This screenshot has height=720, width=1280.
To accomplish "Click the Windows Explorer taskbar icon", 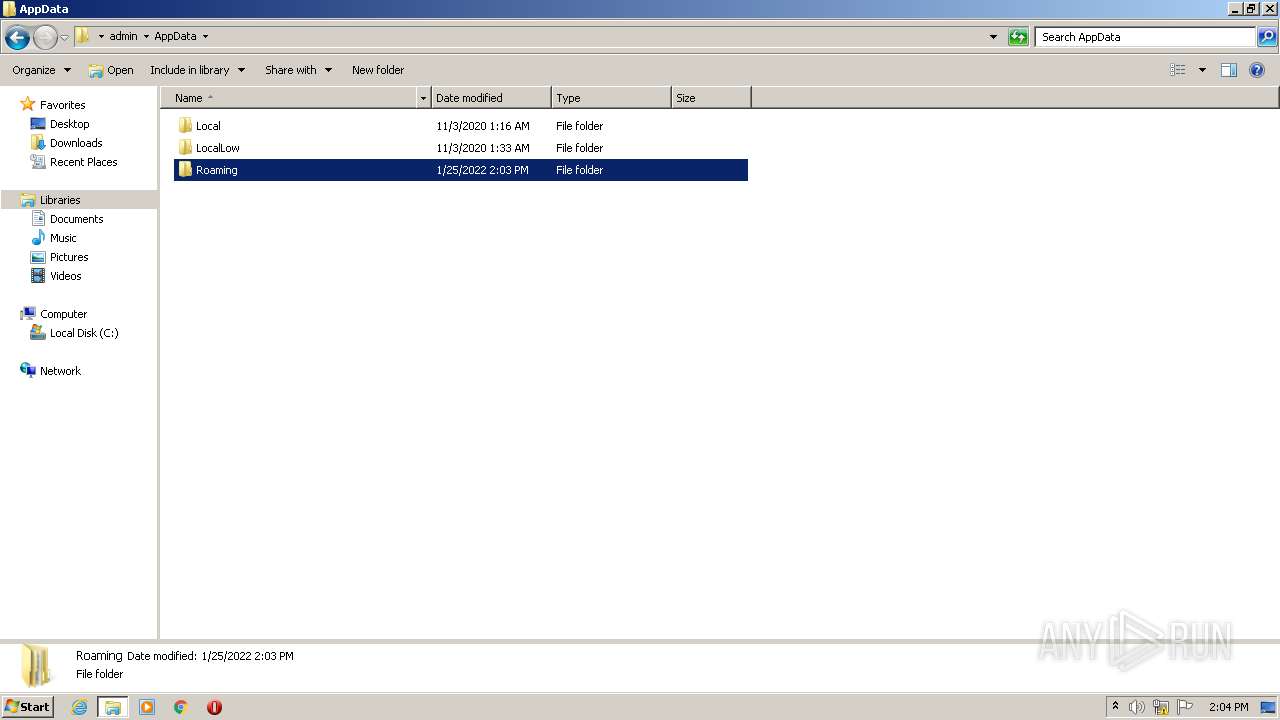I will 113,707.
